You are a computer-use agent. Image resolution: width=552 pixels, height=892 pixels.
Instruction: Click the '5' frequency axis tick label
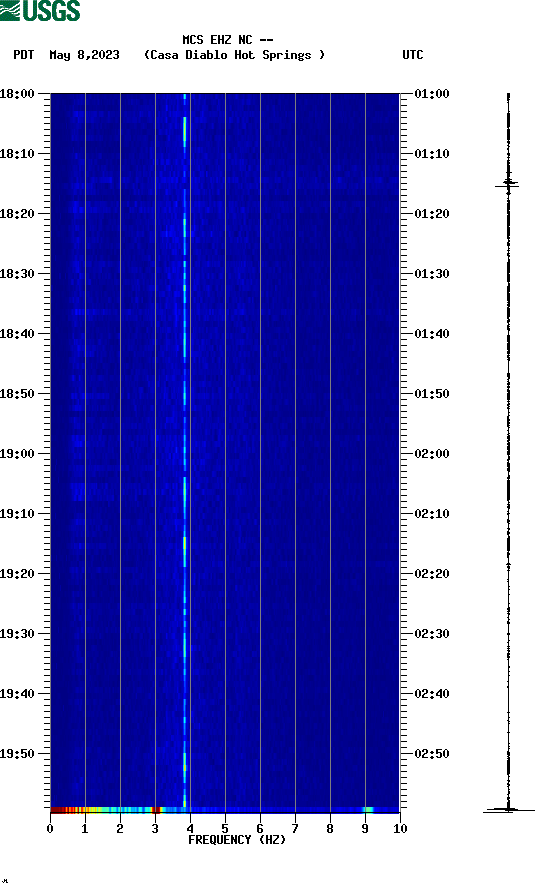coord(225,828)
